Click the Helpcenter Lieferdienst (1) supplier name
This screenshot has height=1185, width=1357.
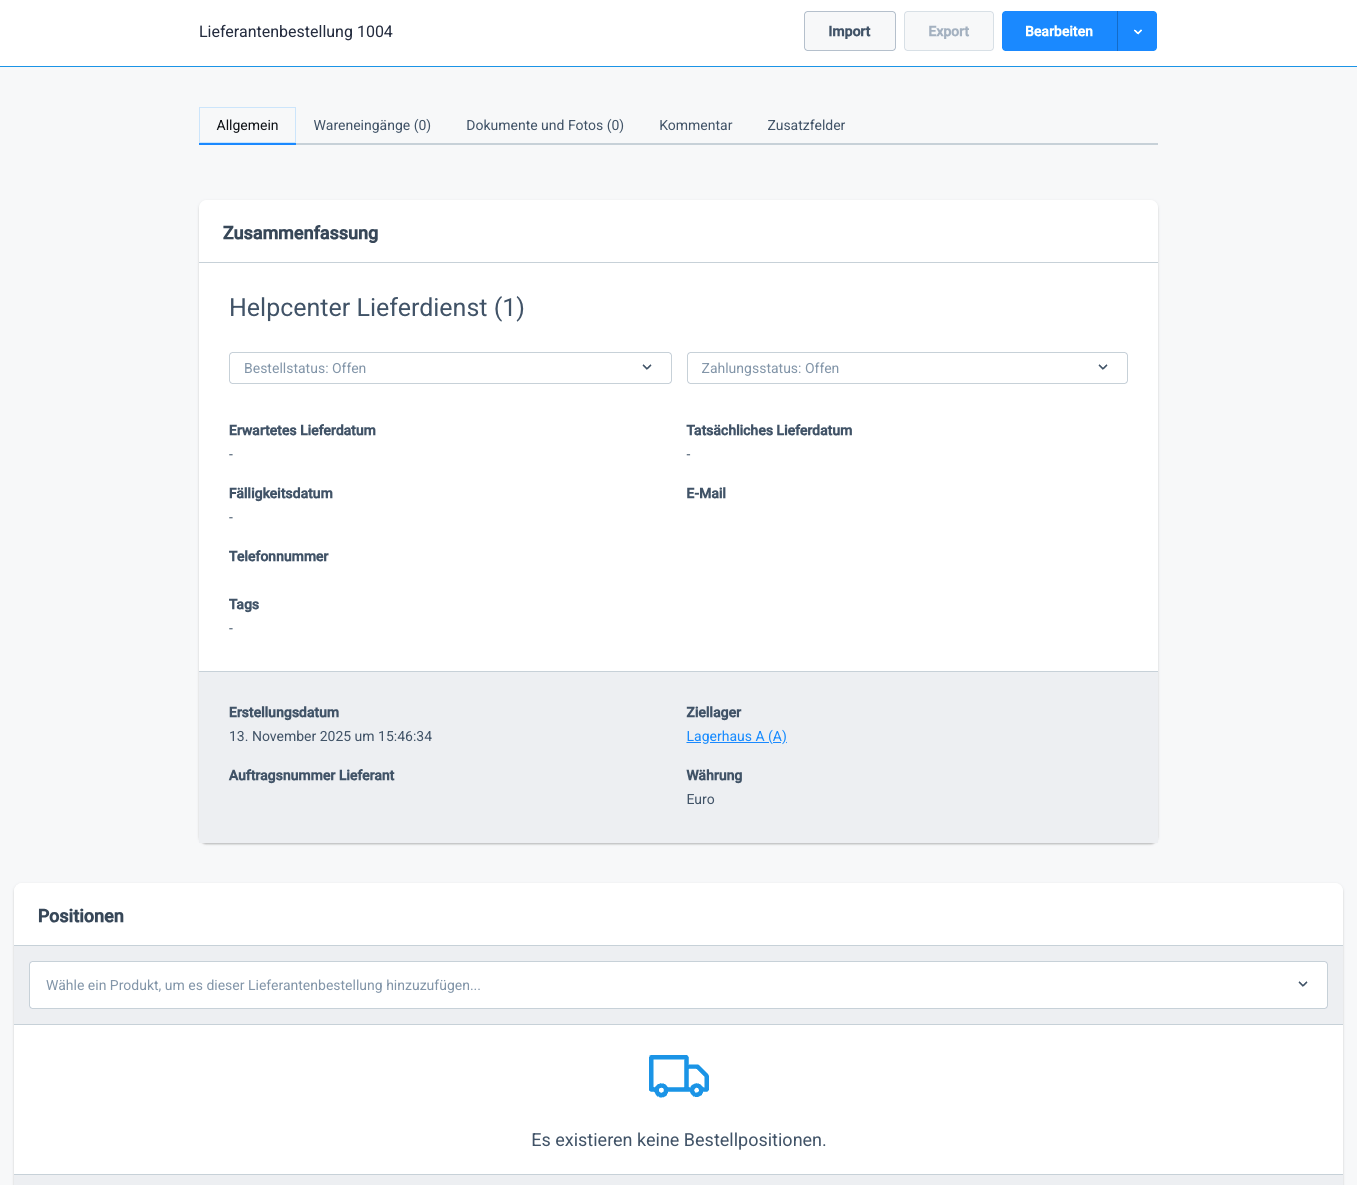tap(376, 308)
